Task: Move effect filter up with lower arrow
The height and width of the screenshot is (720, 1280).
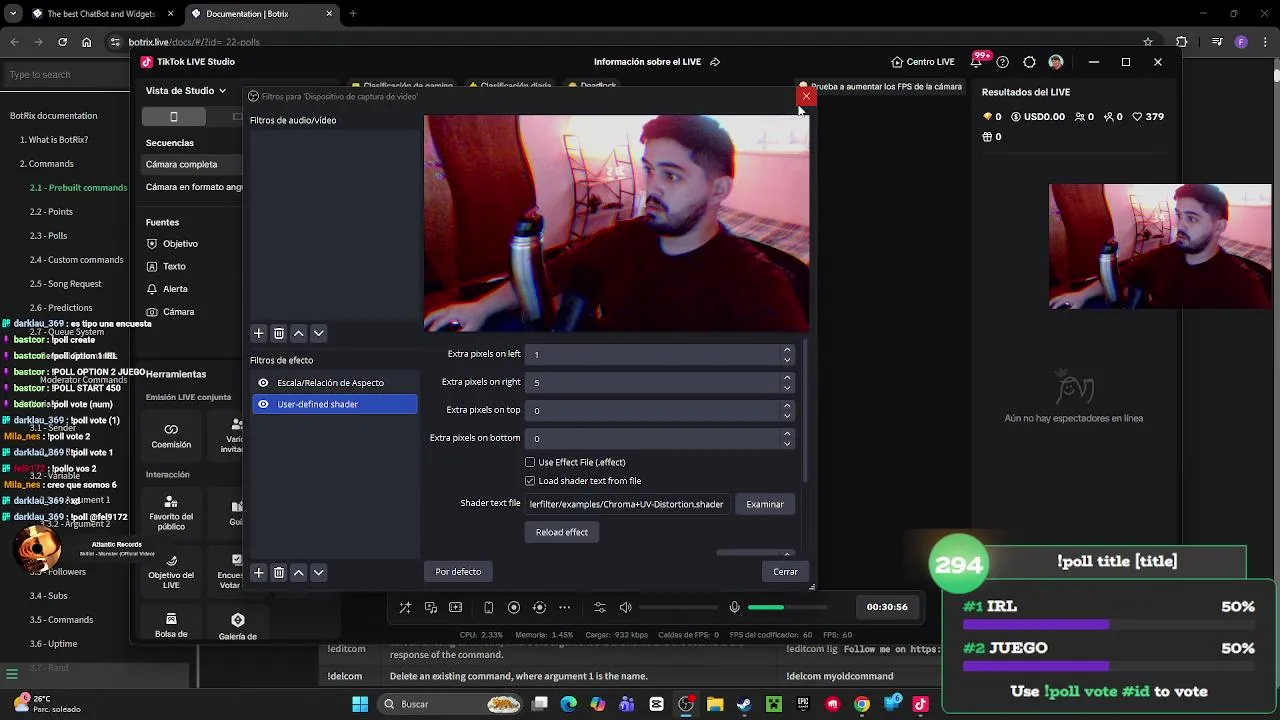Action: coord(298,572)
